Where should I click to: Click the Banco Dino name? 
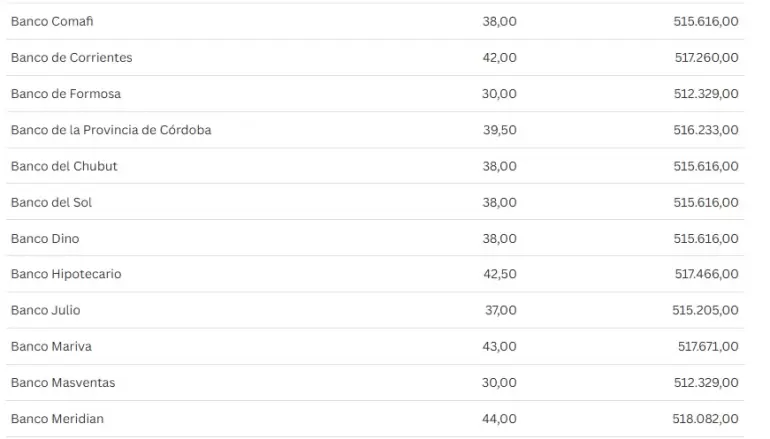[x=45, y=238]
